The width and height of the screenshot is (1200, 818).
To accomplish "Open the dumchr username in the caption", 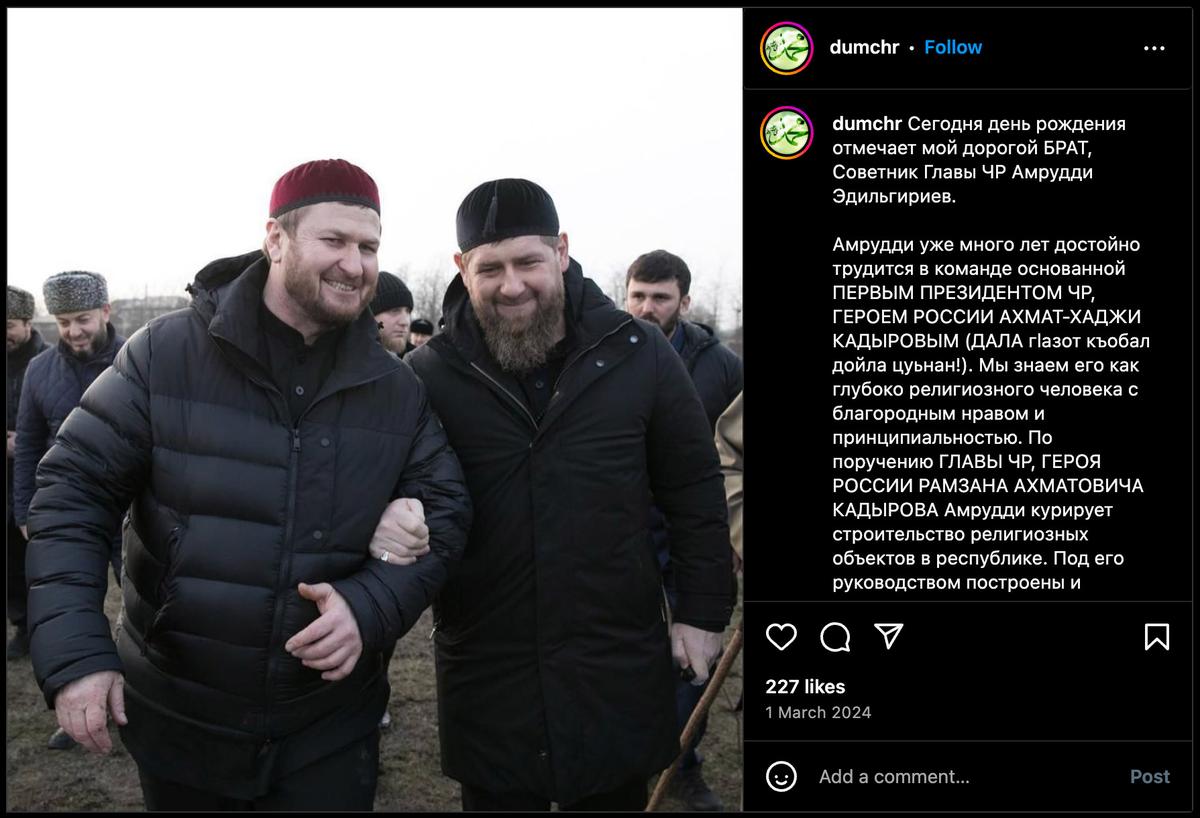I will coord(867,124).
